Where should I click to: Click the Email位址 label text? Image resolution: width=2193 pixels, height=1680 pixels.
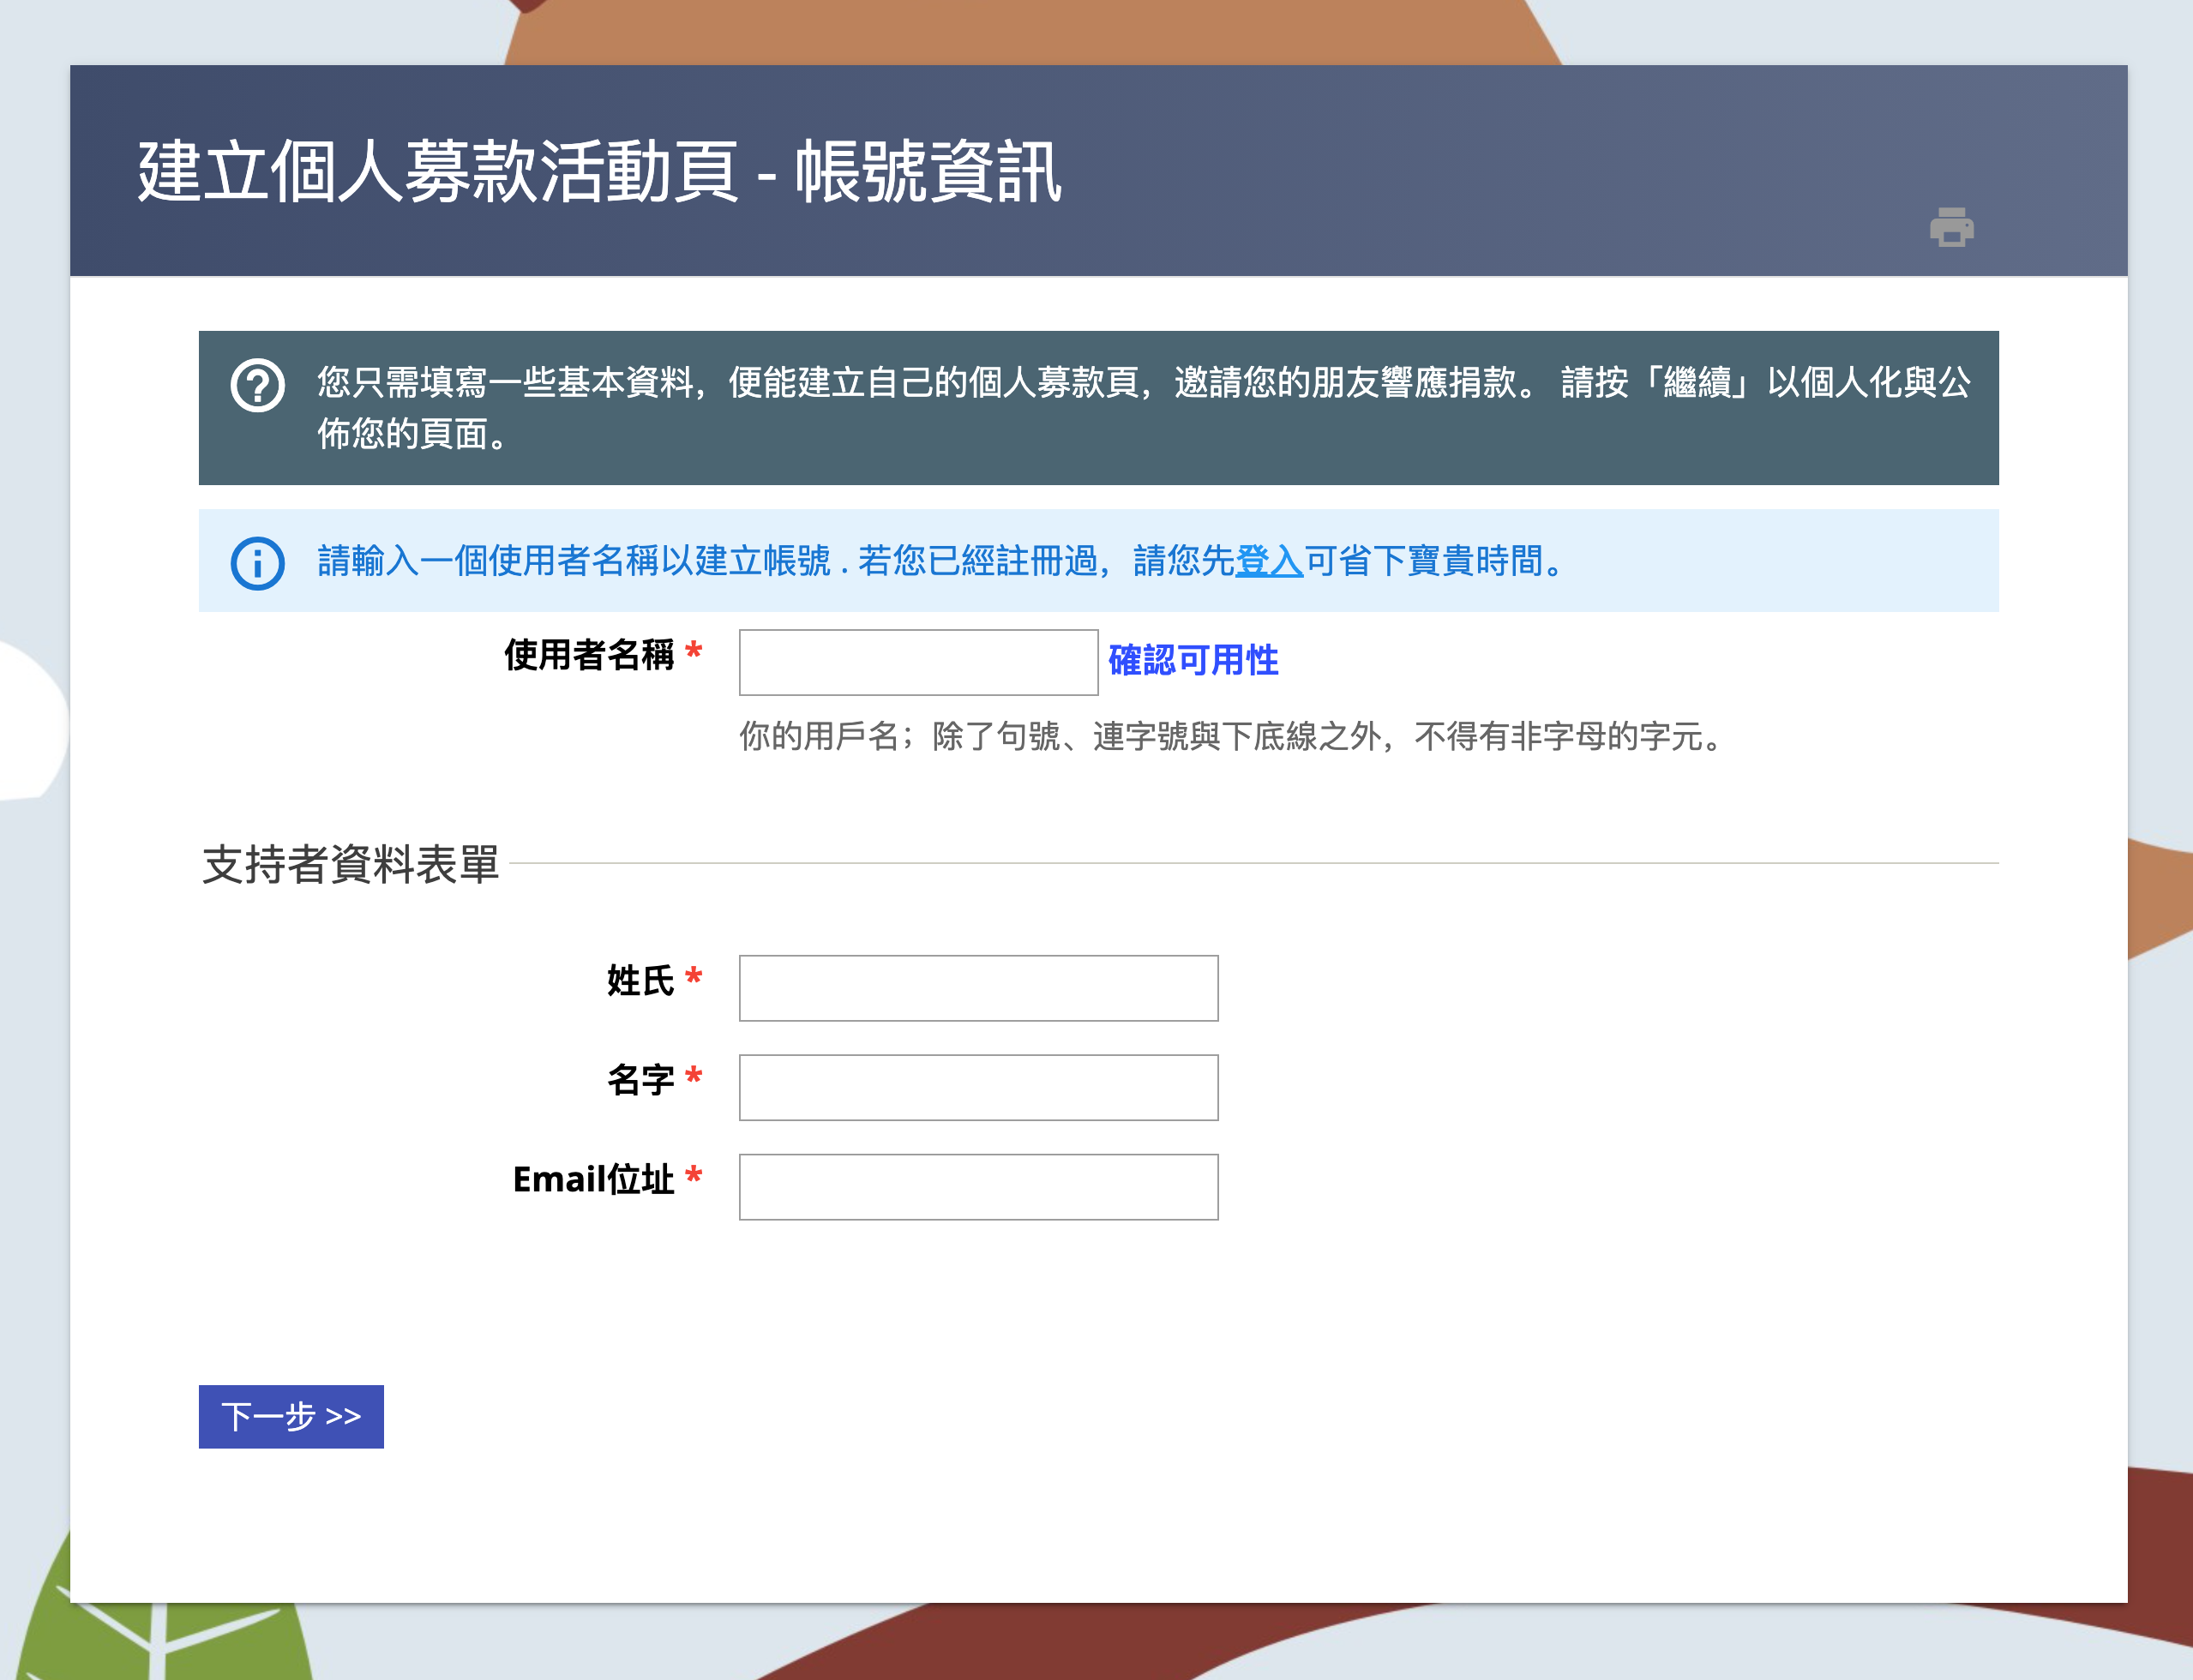click(594, 1179)
